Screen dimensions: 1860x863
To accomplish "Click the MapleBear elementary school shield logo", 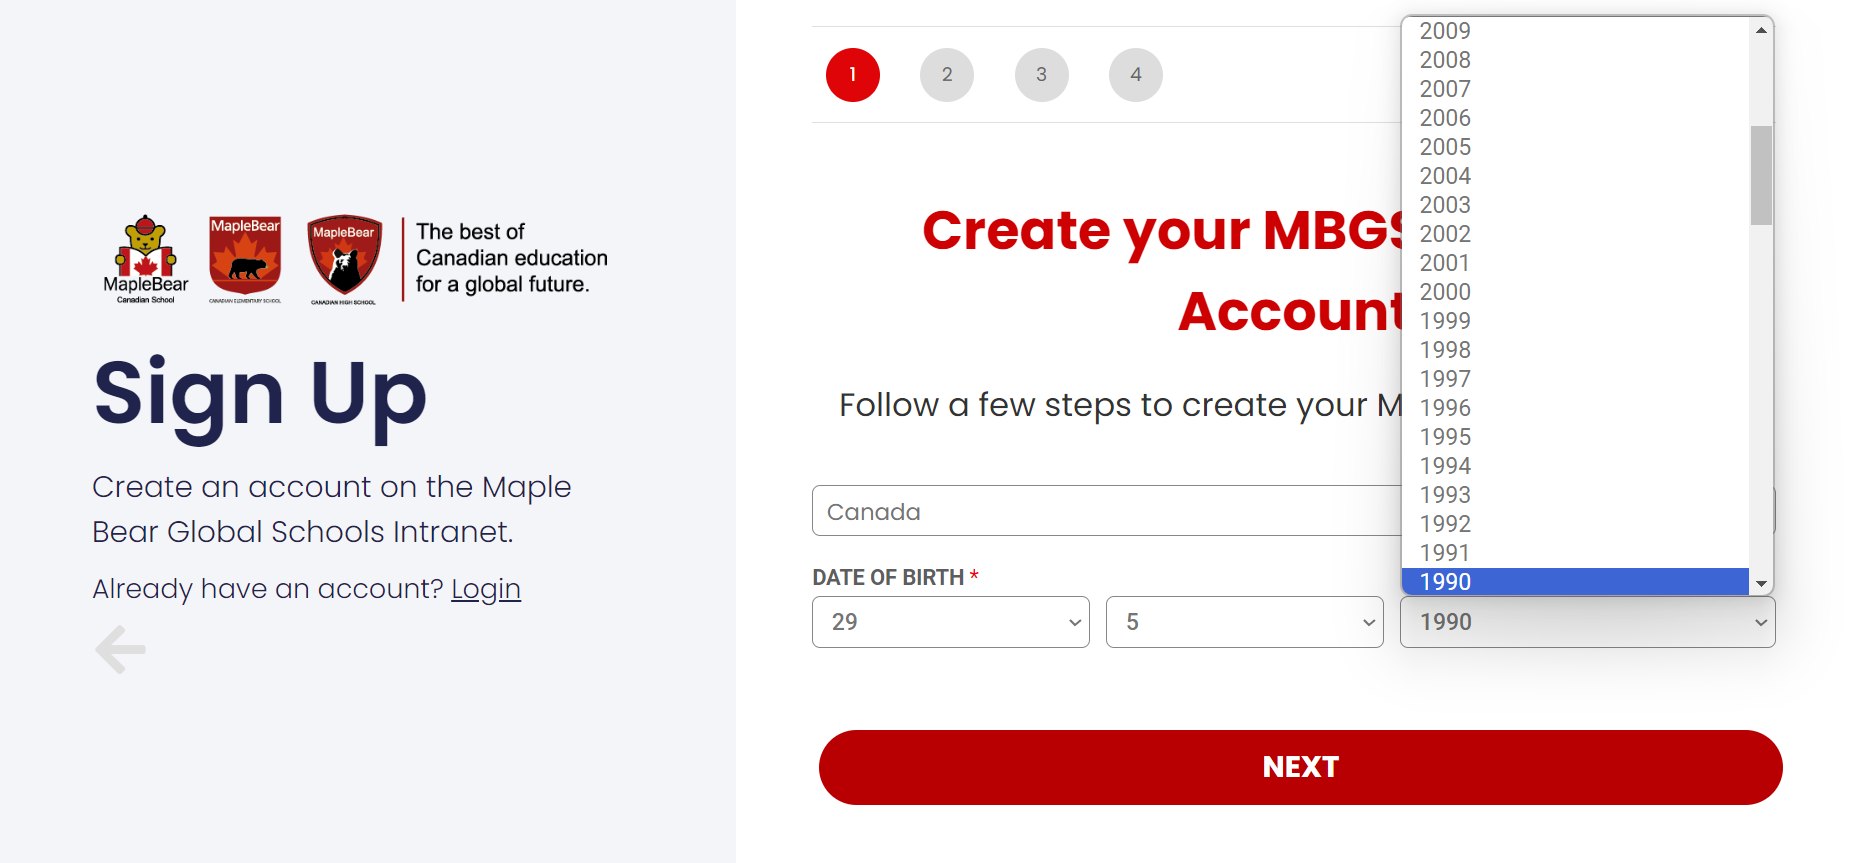I will (245, 259).
